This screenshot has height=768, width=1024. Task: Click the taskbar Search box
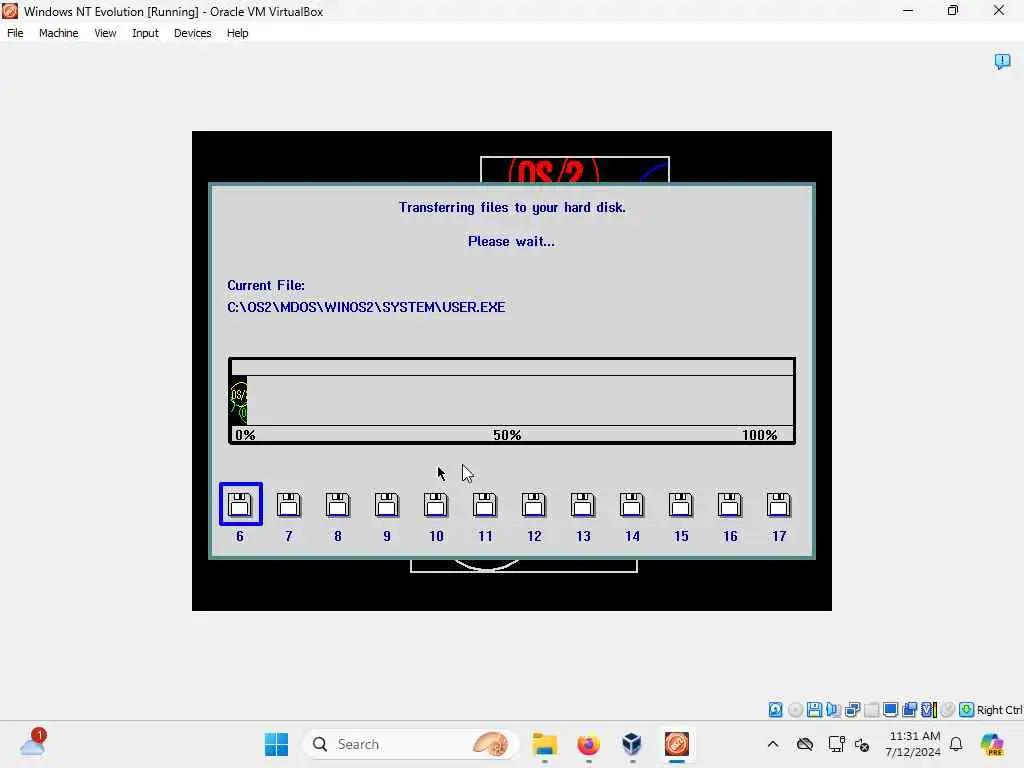(x=410, y=744)
